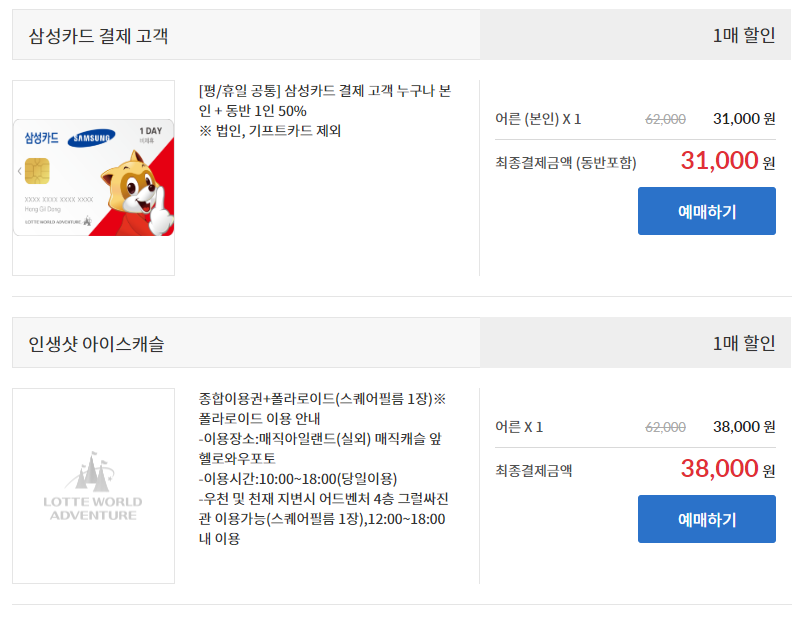
Task: Click the red 38,000 원 final price
Action: pos(728,469)
